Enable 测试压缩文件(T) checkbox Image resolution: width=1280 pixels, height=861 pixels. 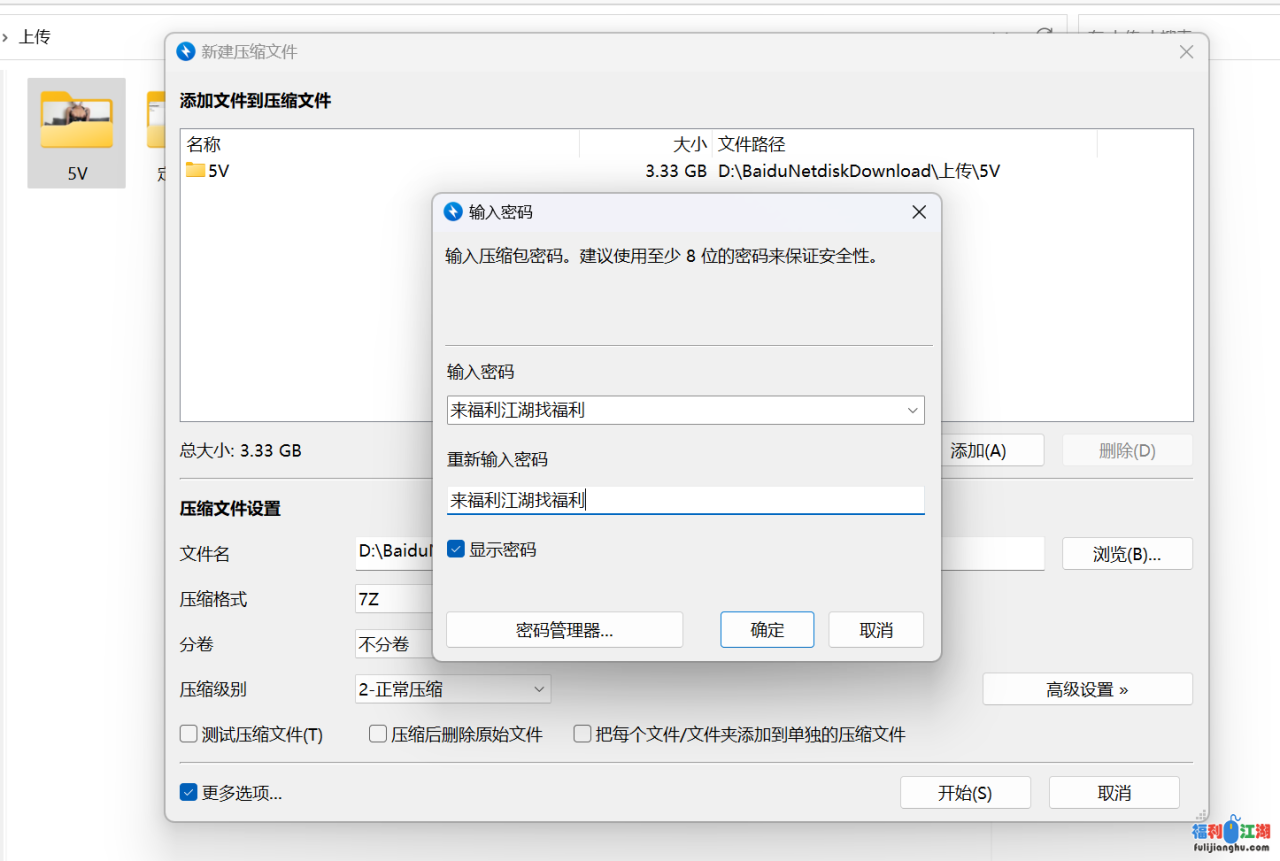pyautogui.click(x=189, y=734)
